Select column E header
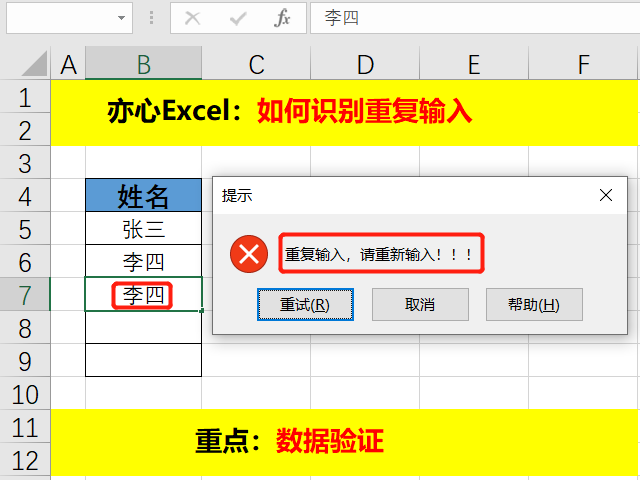The image size is (640, 480). [474, 63]
